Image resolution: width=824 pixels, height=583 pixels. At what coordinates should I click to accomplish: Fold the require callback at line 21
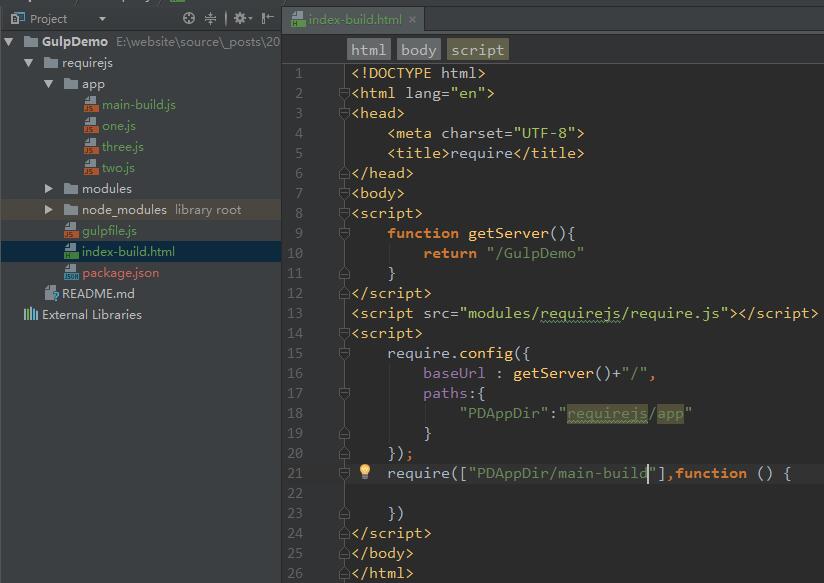[344, 473]
